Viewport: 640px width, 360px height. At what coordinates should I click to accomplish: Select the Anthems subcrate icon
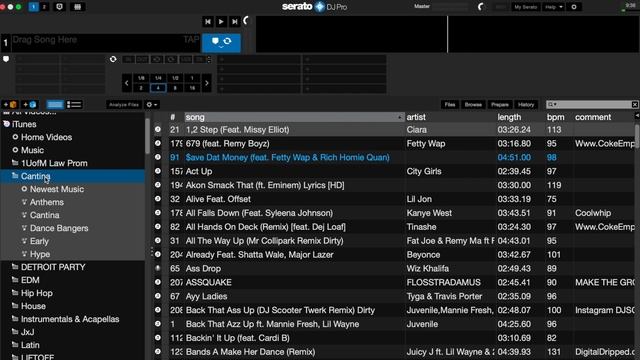coord(24,202)
